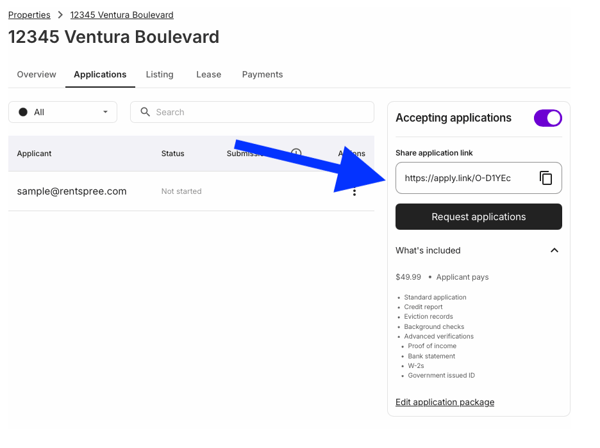Click the black status dot in the All filter

[23, 112]
